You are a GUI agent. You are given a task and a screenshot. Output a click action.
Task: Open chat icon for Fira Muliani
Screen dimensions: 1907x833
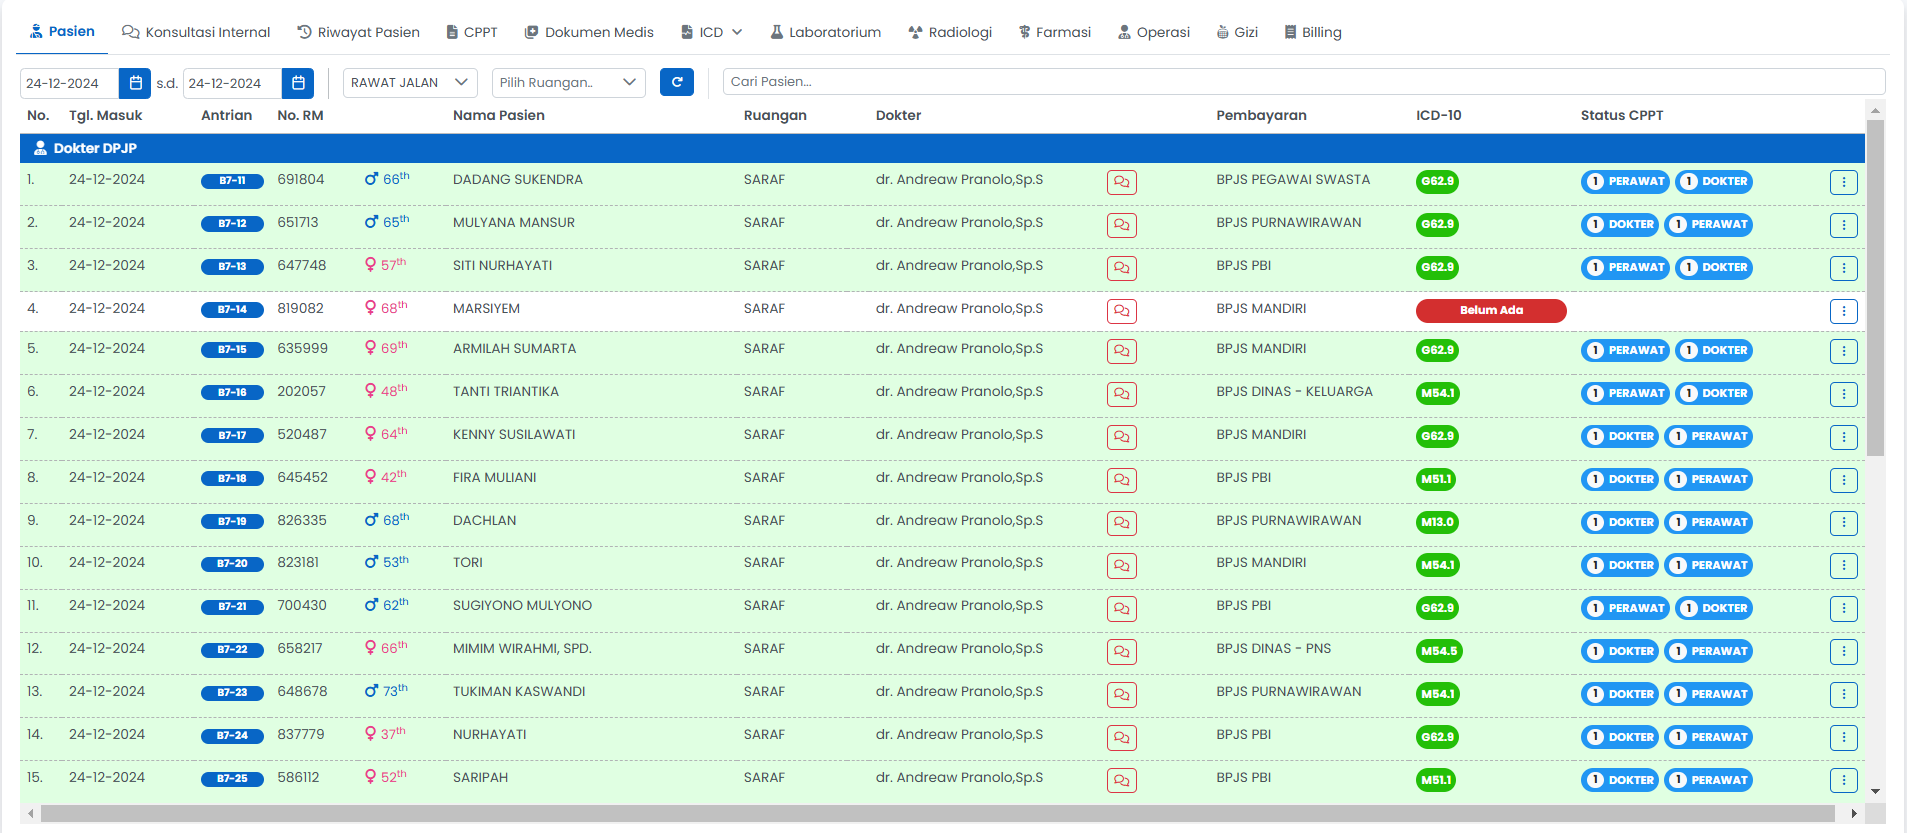click(x=1121, y=480)
